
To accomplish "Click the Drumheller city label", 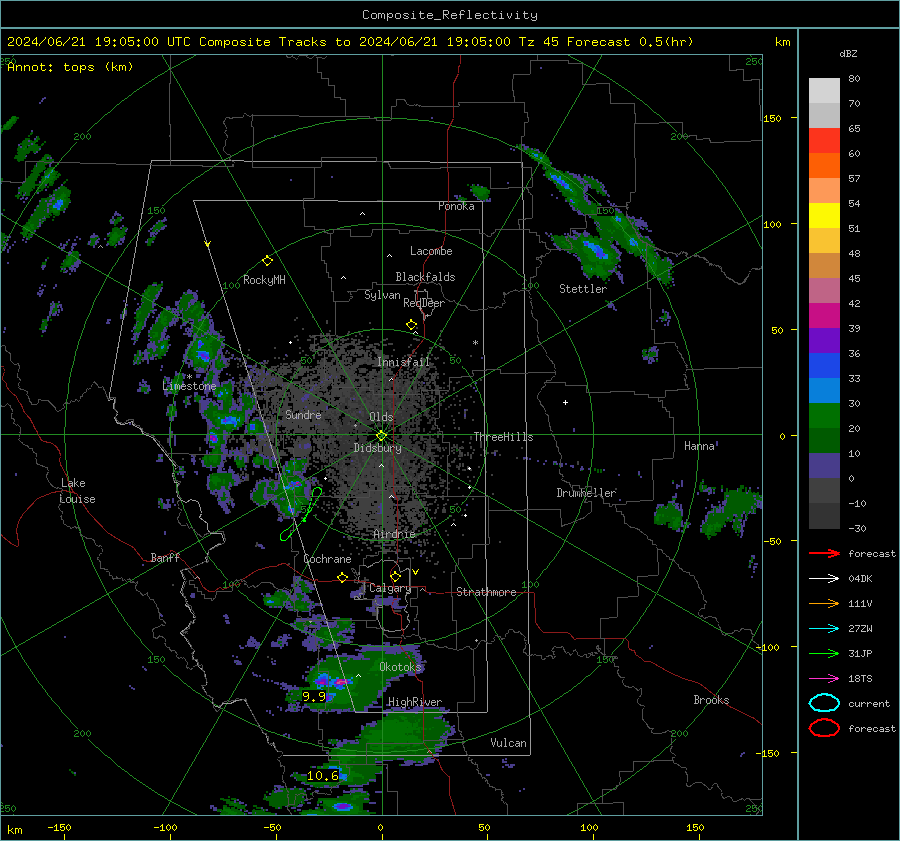I will tap(586, 493).
